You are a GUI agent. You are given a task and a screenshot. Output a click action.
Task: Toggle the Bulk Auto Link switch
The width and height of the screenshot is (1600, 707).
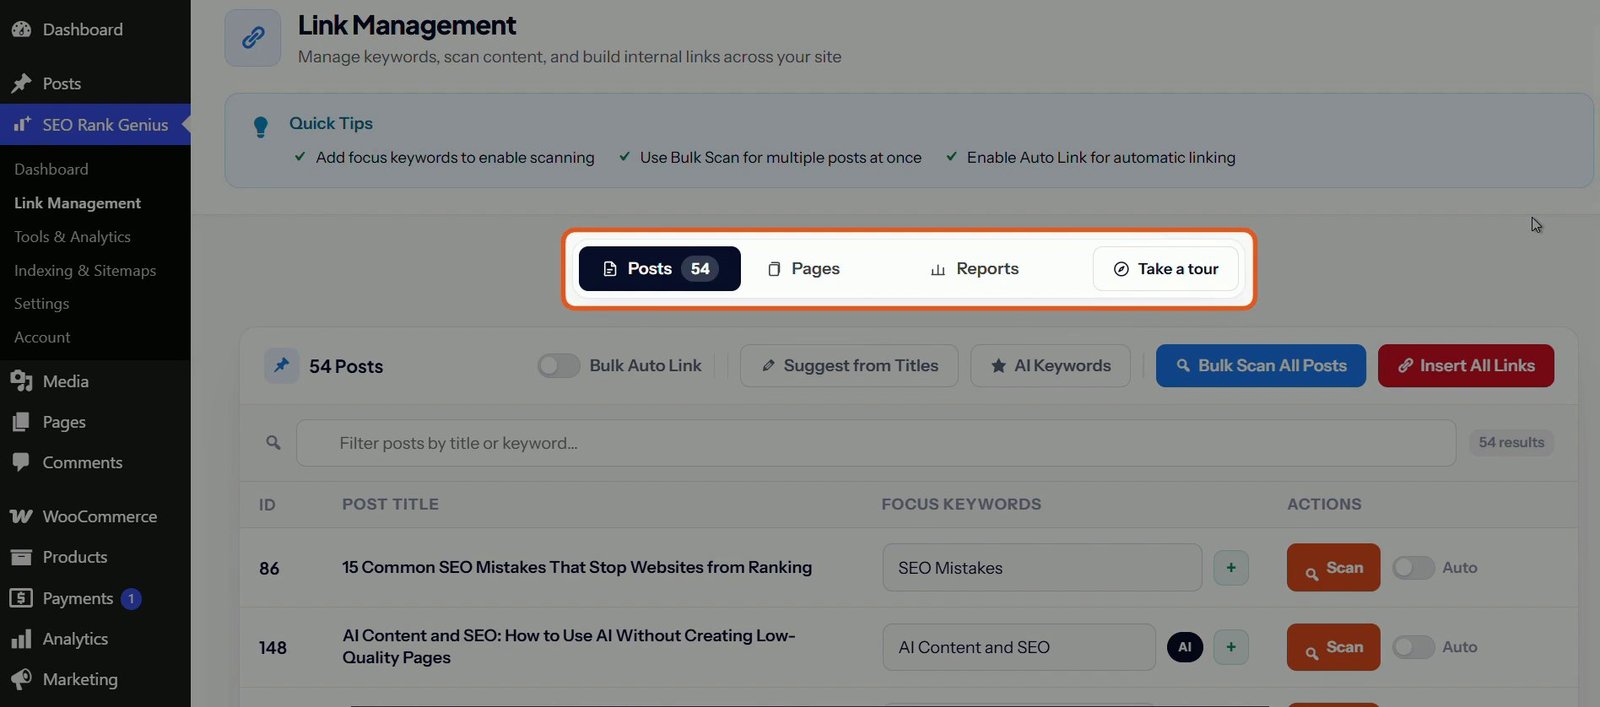[x=559, y=366]
